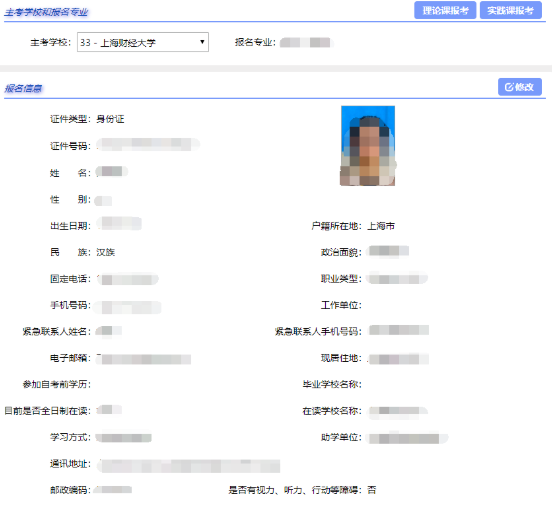552x511 pixels.
Task: Click the 参加自考前学历 field label
Action: (x=57, y=384)
